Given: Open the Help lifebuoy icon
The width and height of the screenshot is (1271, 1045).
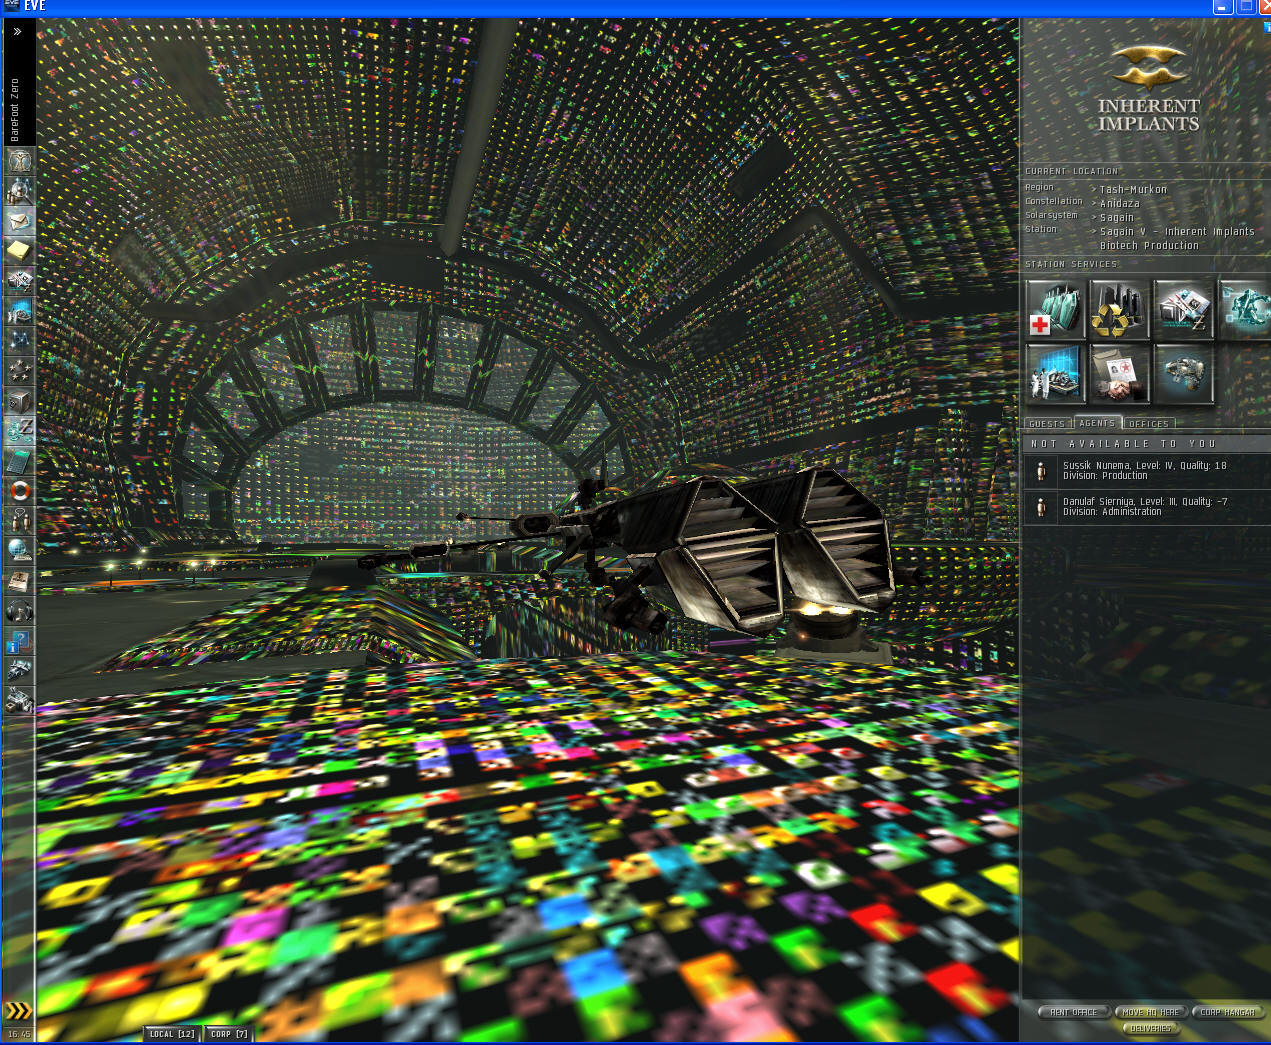Looking at the screenshot, I should [20, 491].
